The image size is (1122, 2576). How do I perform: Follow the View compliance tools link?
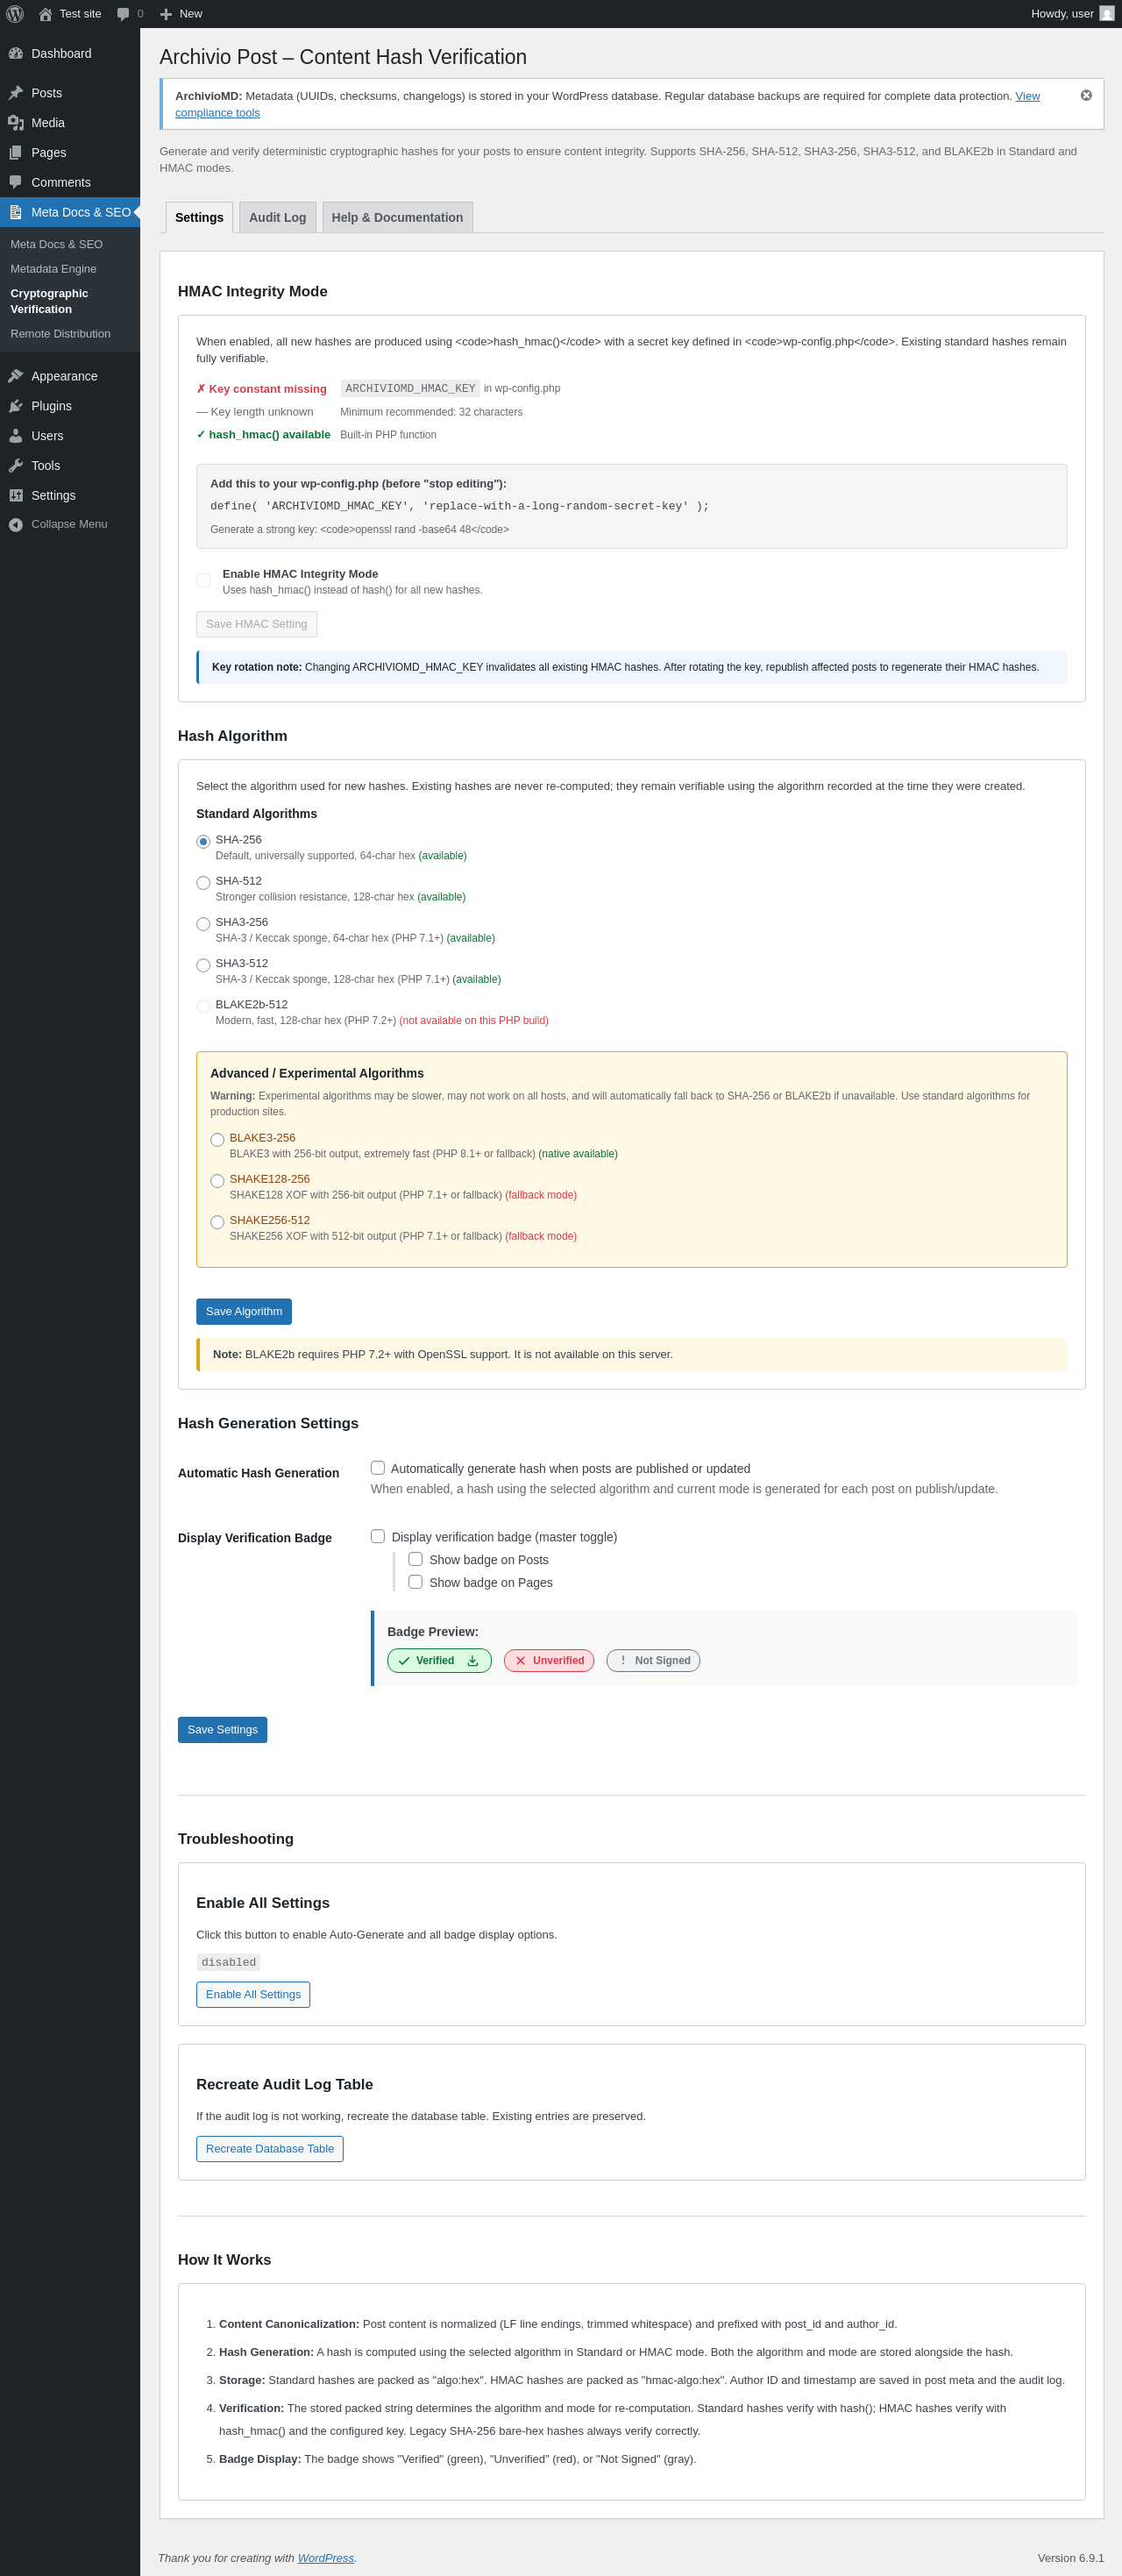coord(1027,96)
